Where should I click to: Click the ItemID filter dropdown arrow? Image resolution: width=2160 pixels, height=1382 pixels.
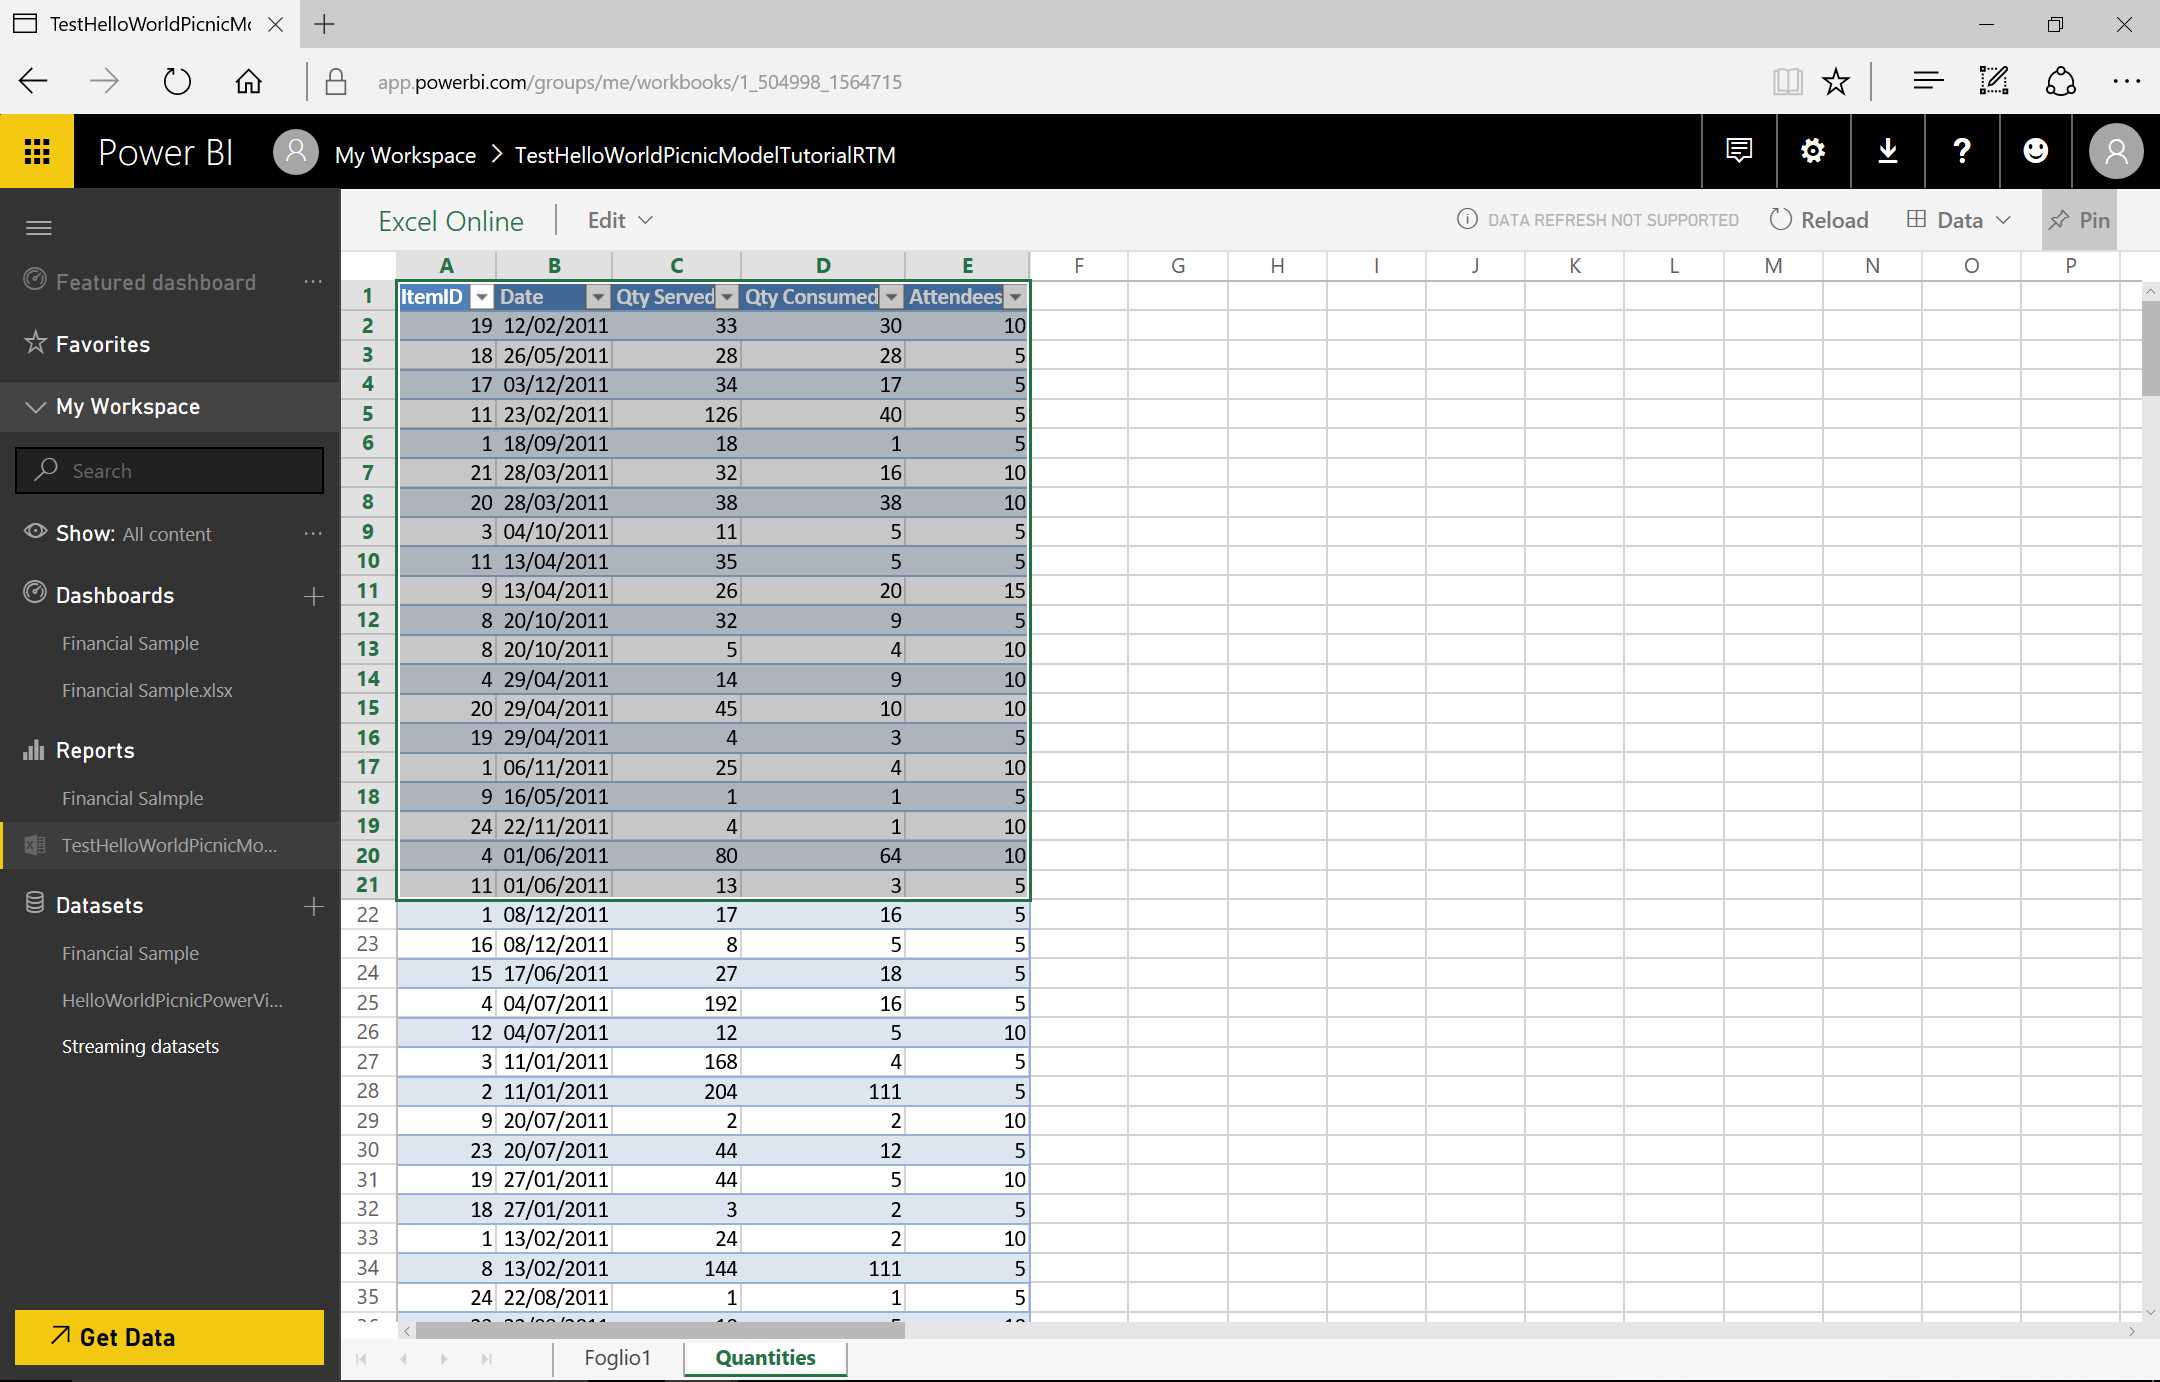[x=482, y=297]
